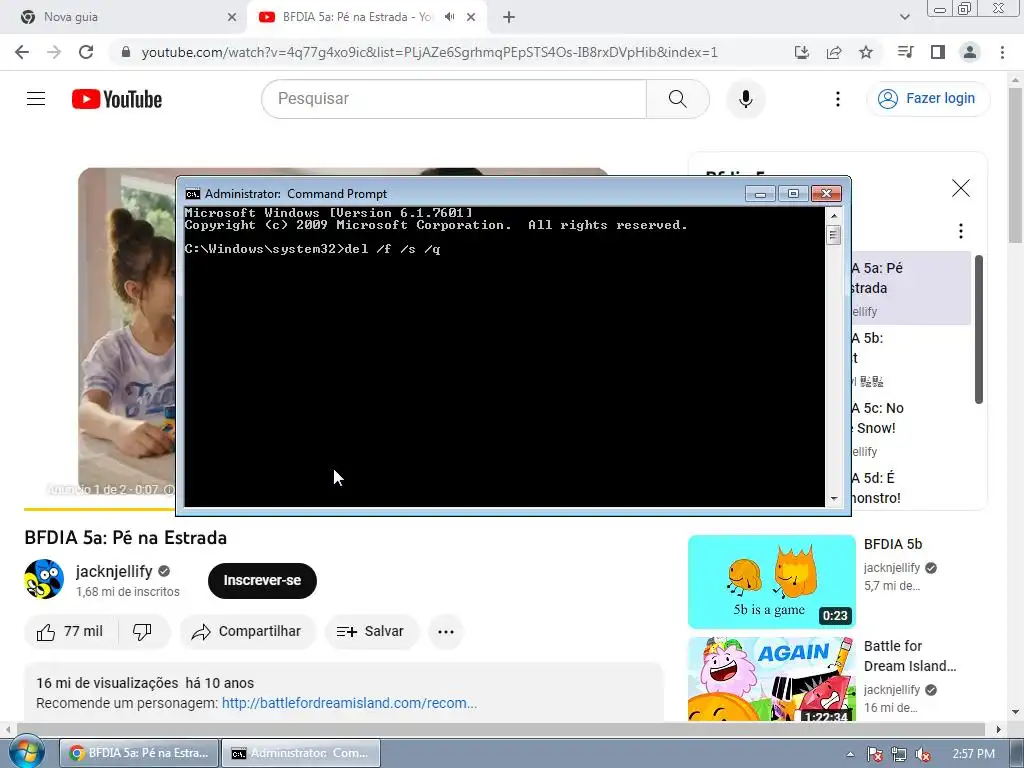Bookmark this page with the star icon
Viewport: 1024px width, 768px height.
coord(866,52)
